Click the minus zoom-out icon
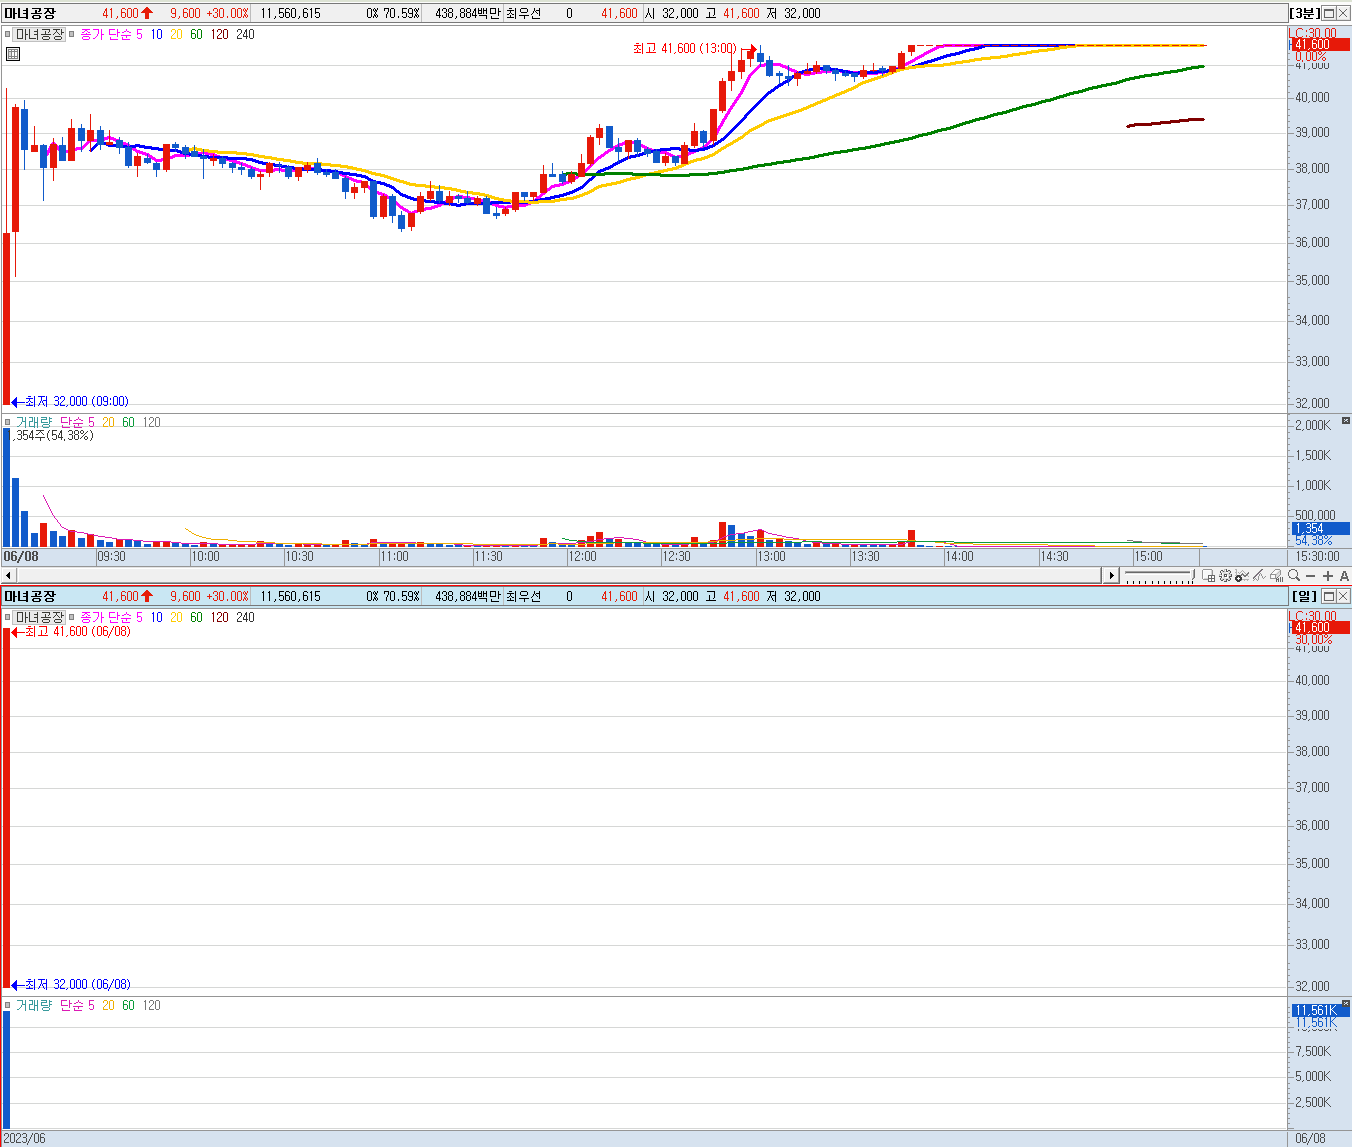Viewport: 1352px width, 1147px height. (1311, 576)
